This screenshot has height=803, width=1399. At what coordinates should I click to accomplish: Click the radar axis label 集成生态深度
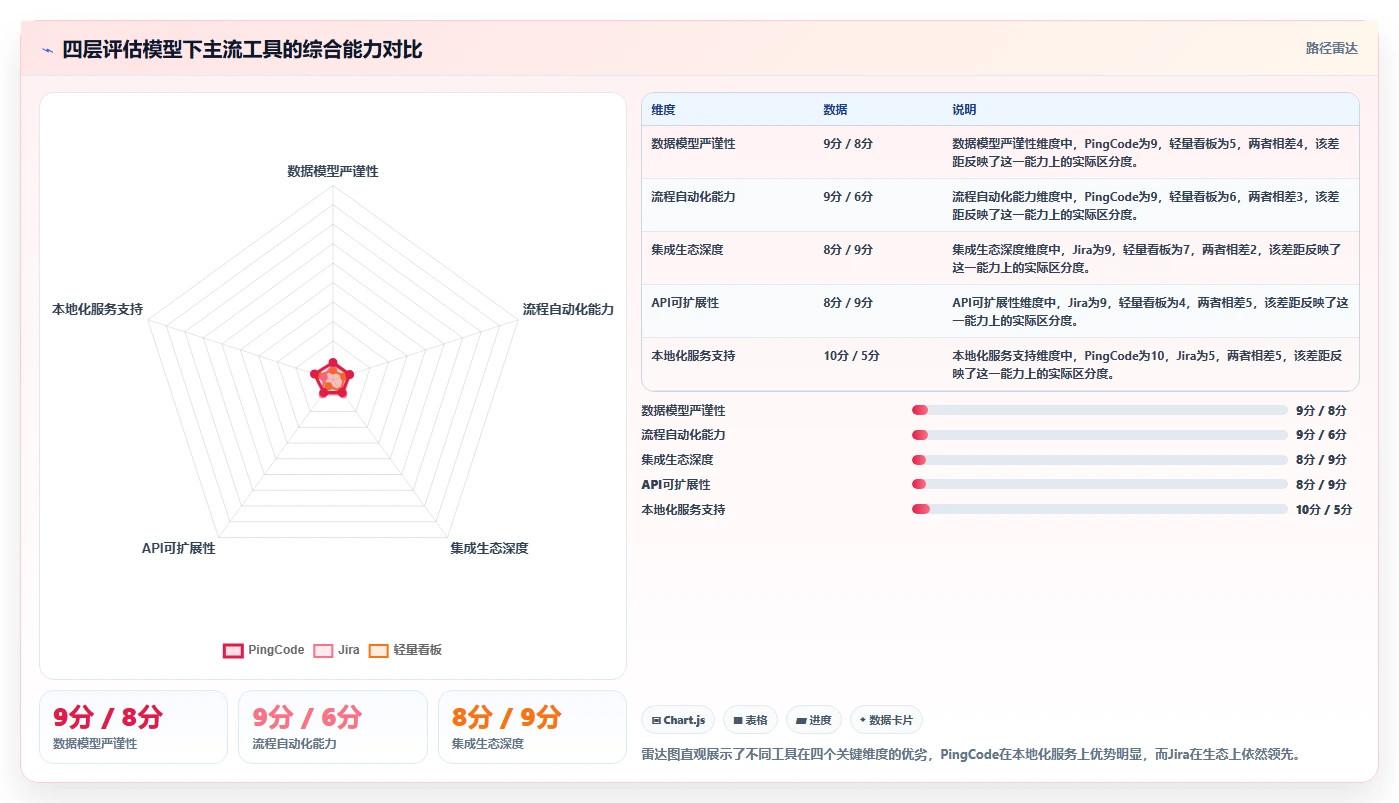click(489, 549)
